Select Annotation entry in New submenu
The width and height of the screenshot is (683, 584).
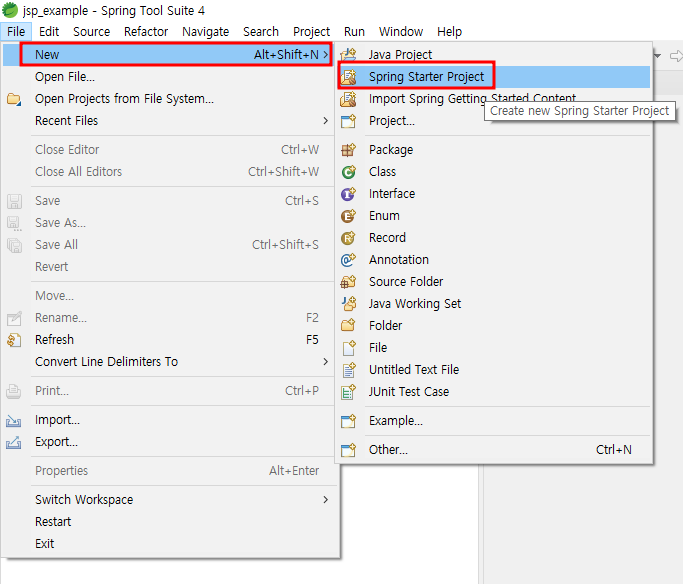(x=494, y=260)
